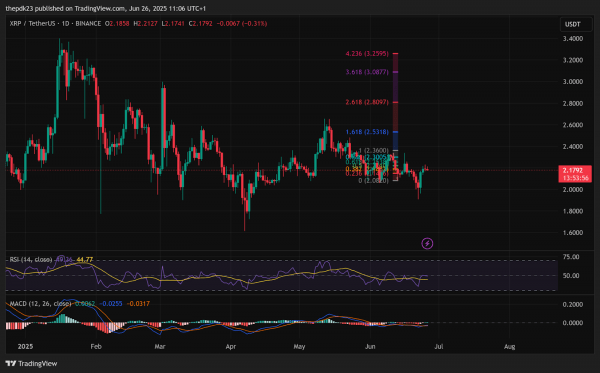Click the purple lightning bolt icon
The width and height of the screenshot is (600, 373).
[x=427, y=243]
